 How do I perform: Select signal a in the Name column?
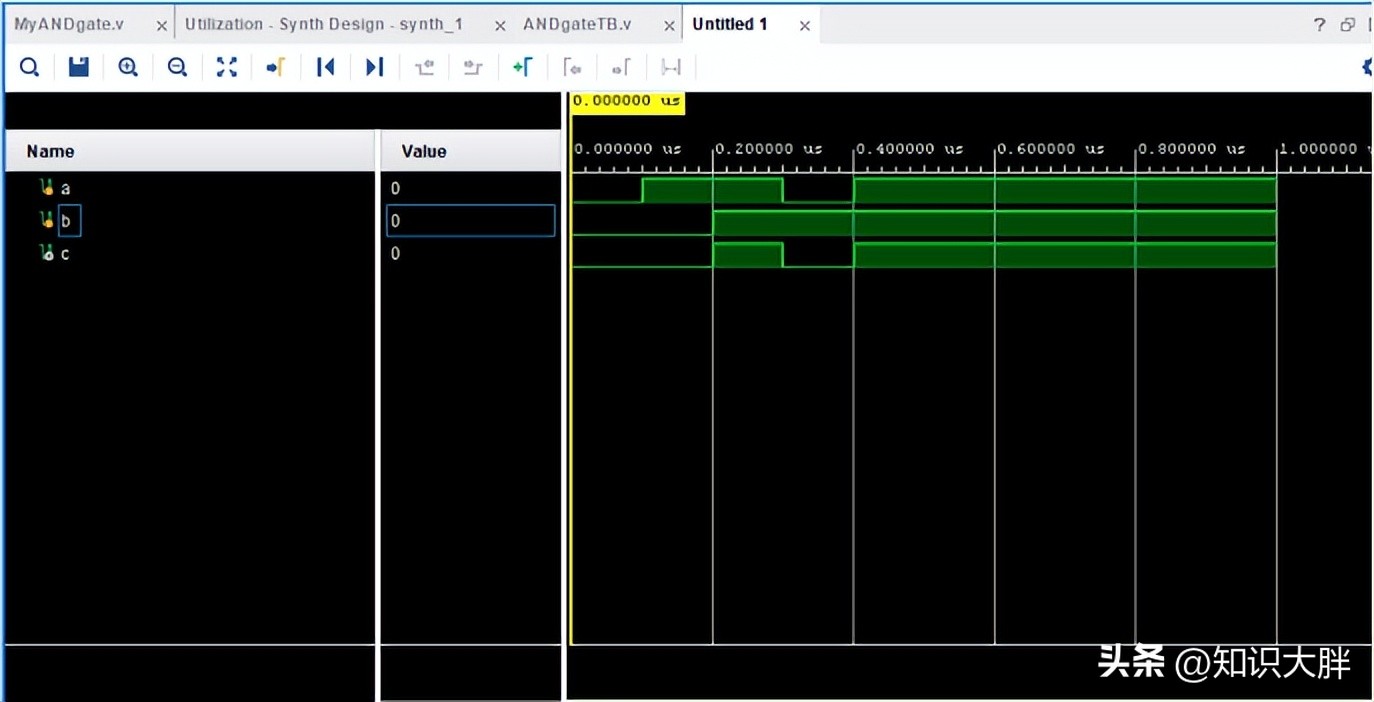[66, 187]
